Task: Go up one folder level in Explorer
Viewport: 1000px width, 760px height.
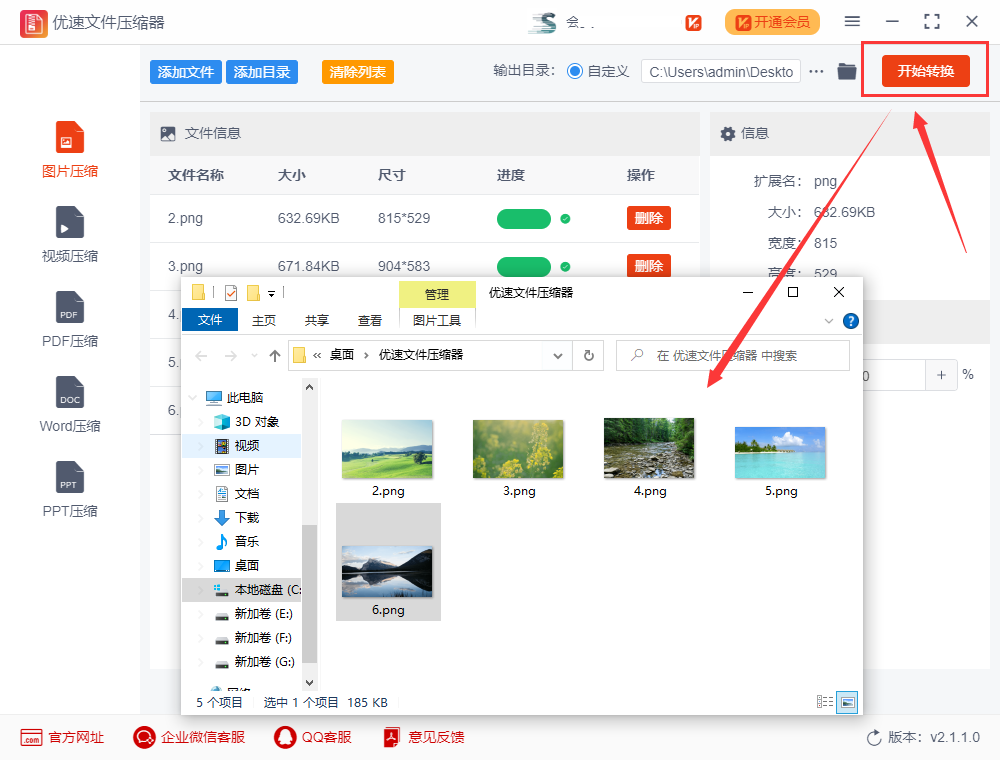Action: [275, 356]
